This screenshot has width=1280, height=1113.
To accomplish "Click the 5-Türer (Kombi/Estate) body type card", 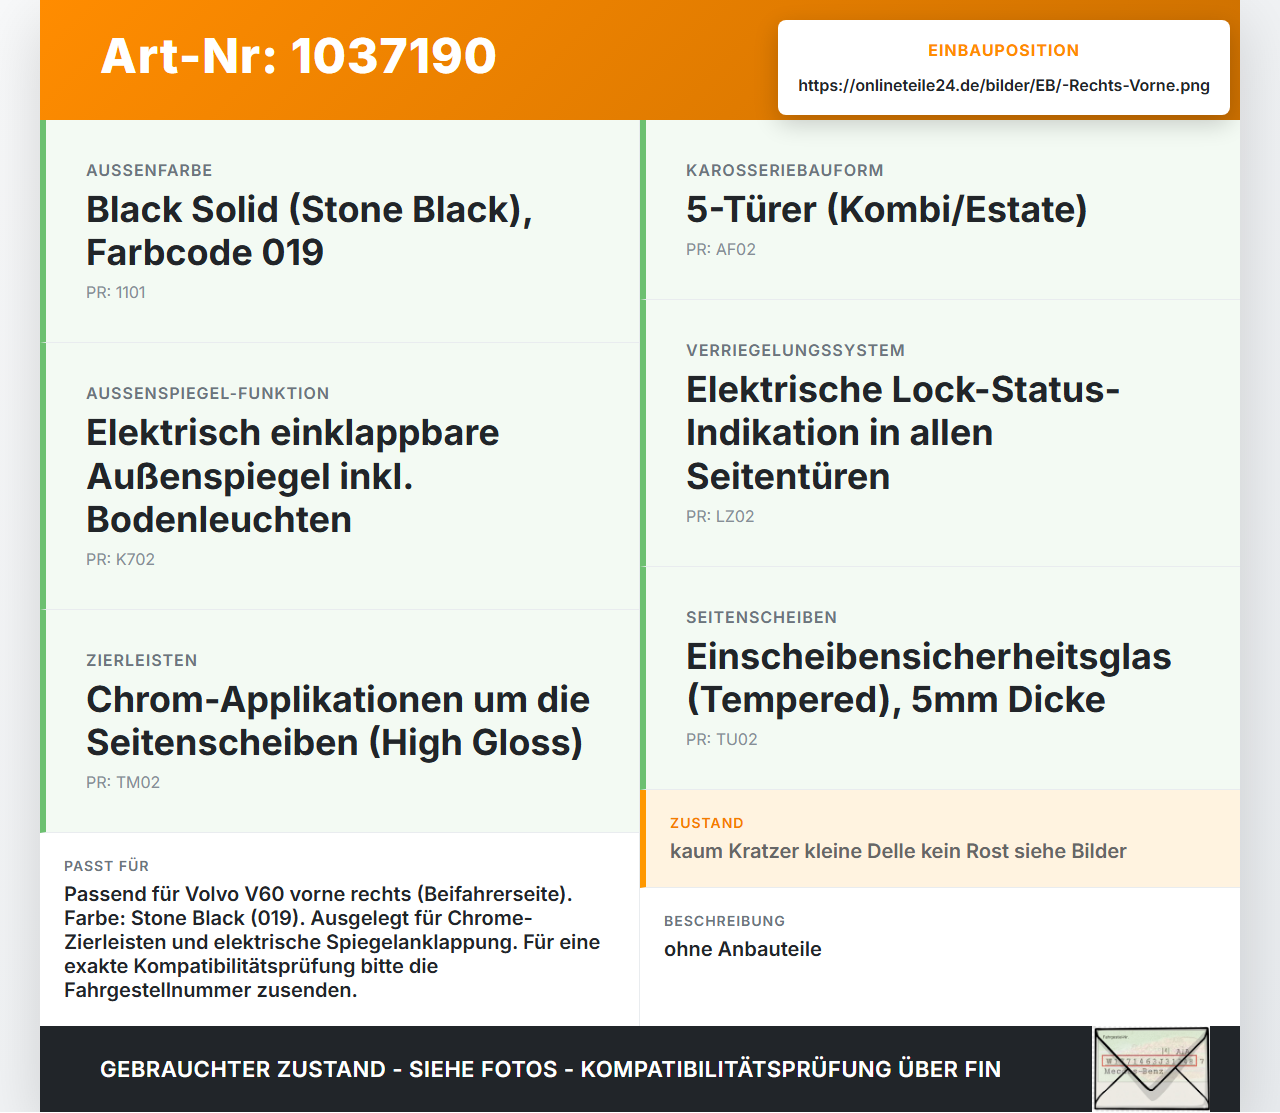I will (940, 210).
